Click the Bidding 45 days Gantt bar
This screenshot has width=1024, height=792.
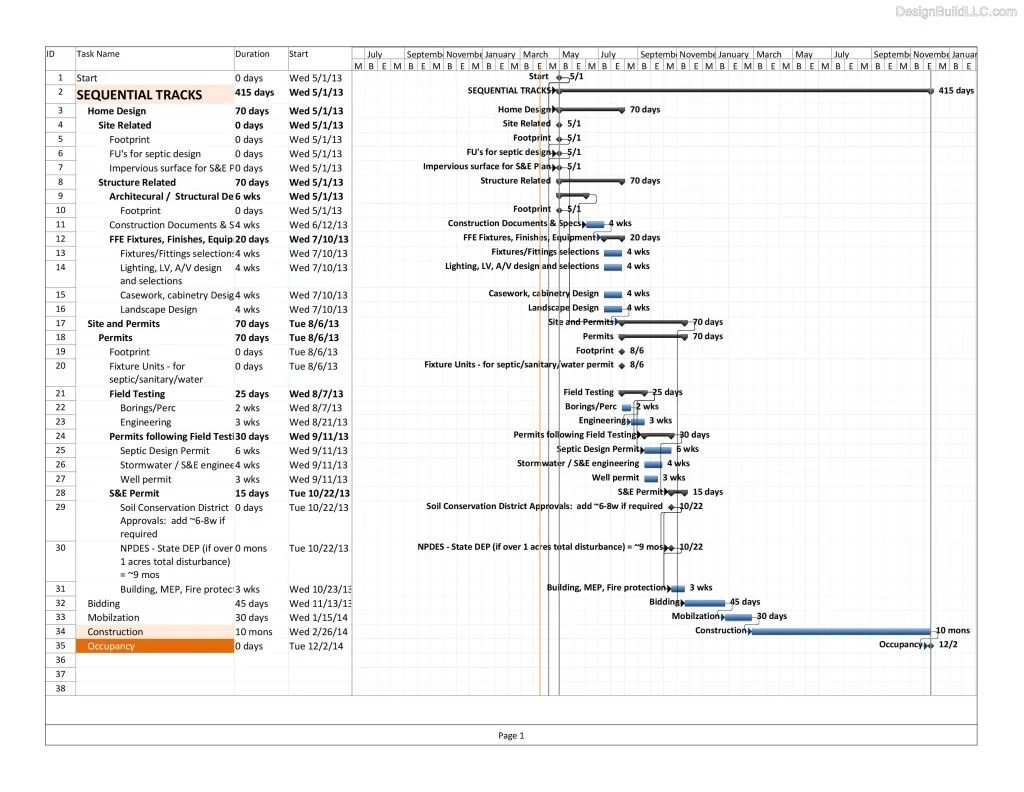pyautogui.click(x=704, y=603)
